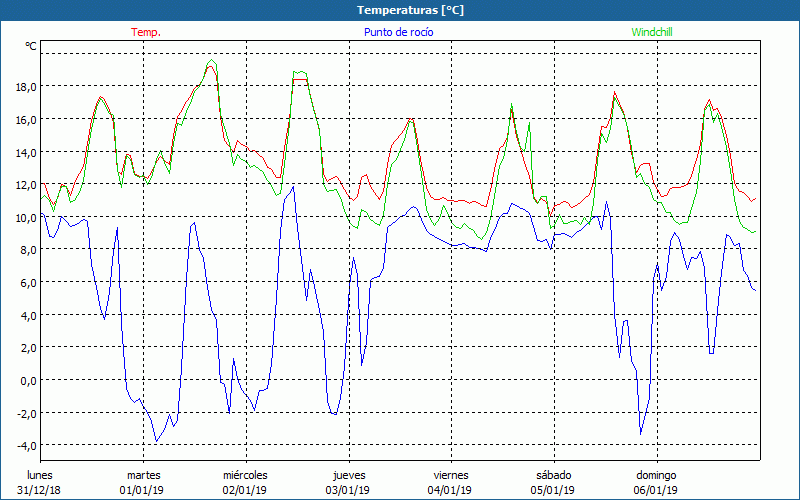
Task: Click the 'martes' day label
Action: click(144, 475)
